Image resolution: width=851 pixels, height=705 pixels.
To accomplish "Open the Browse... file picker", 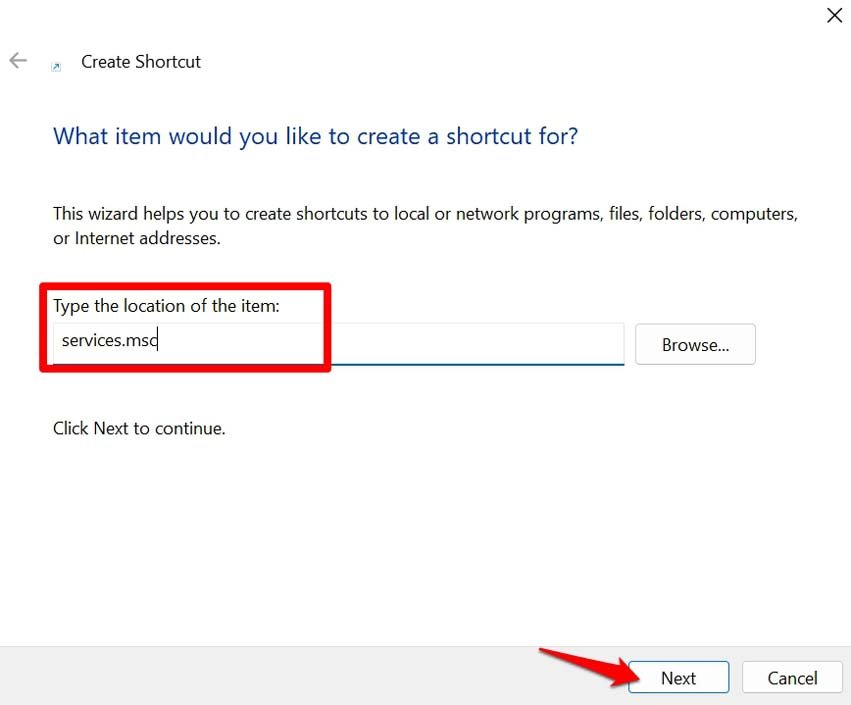I will click(x=695, y=345).
